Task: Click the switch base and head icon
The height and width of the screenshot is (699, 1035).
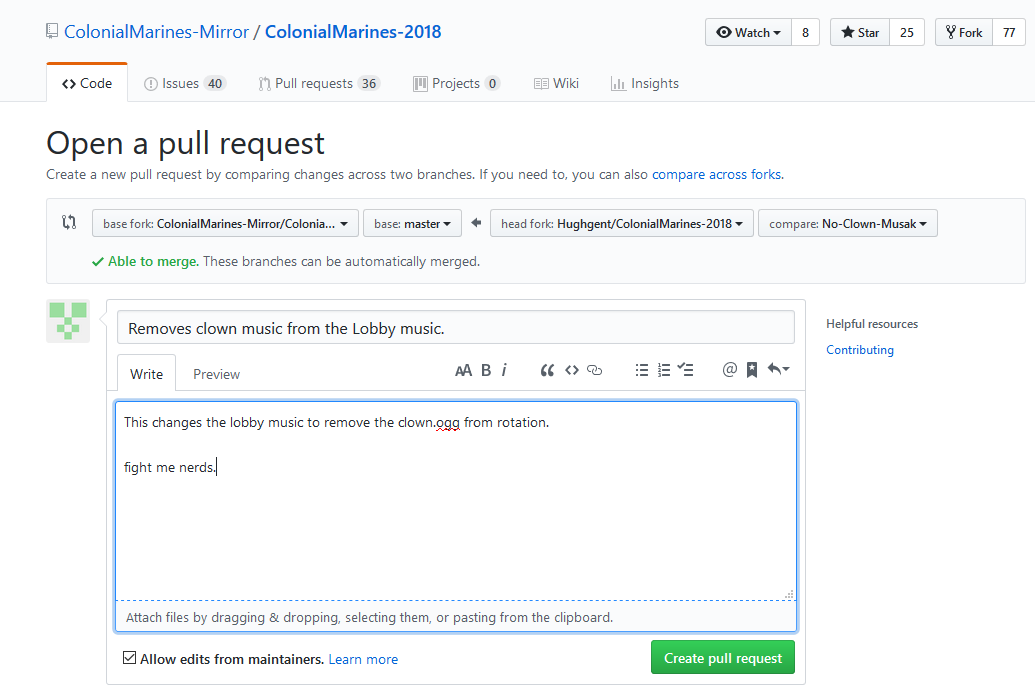Action: 69,222
